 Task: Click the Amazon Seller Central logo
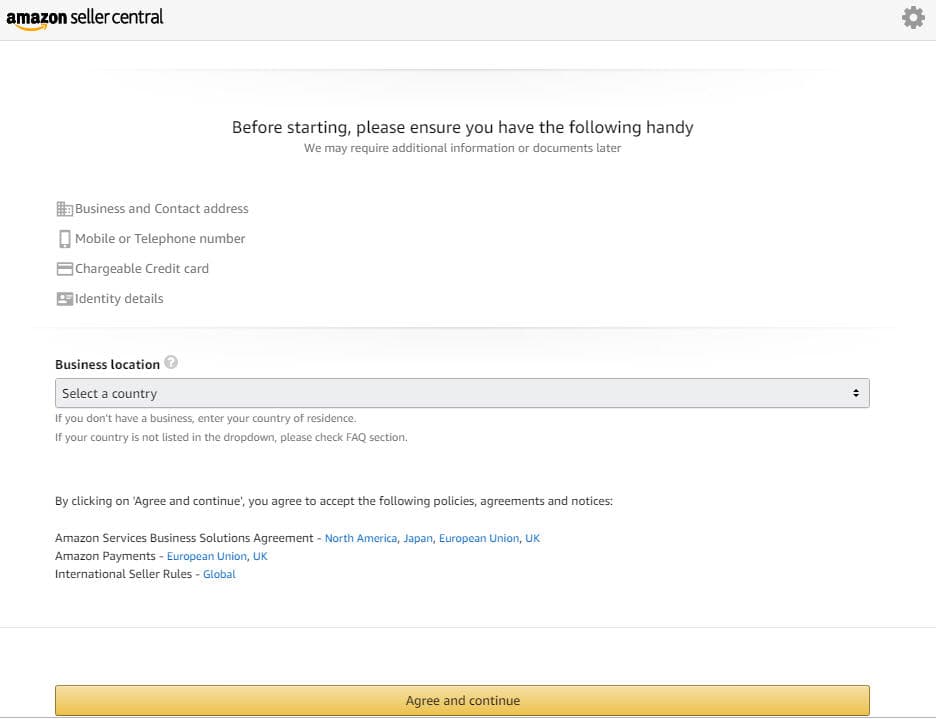85,18
